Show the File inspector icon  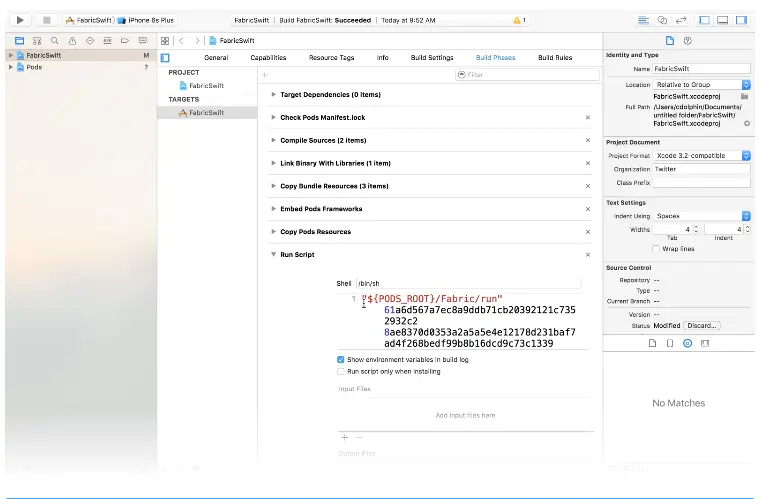(670, 41)
